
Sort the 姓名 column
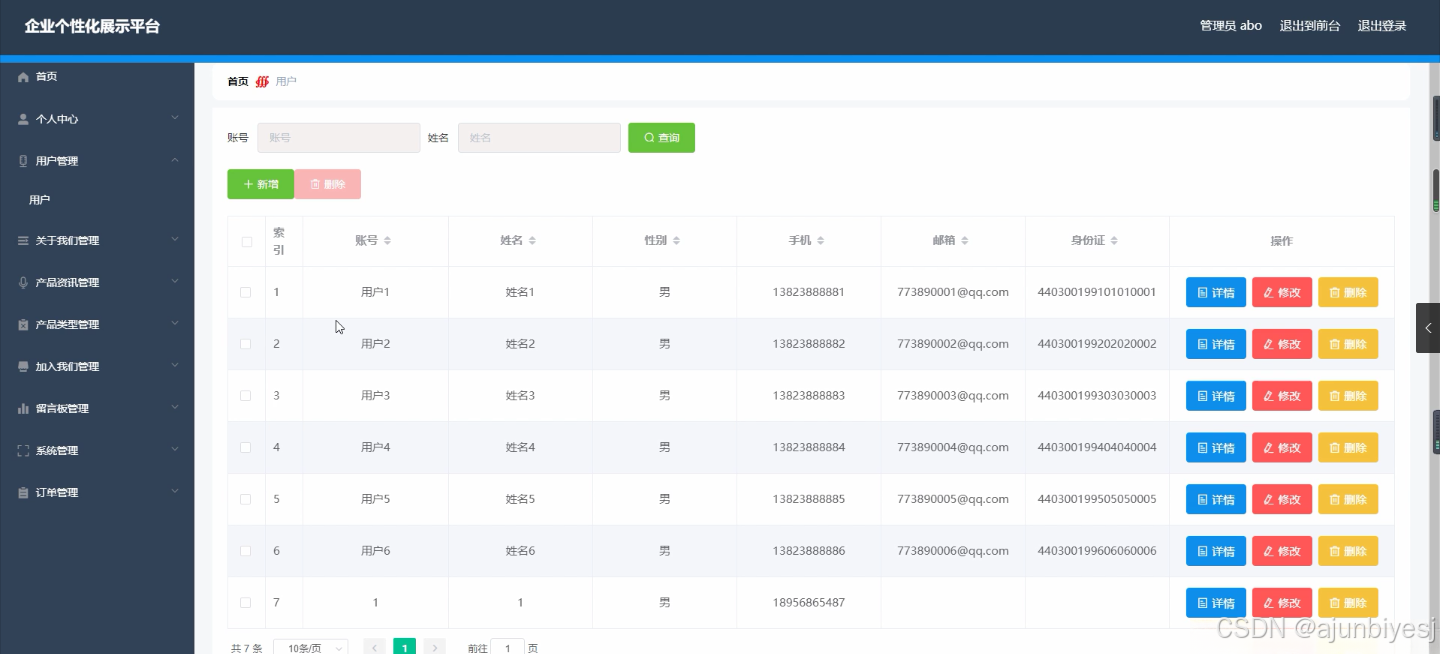[x=532, y=241]
